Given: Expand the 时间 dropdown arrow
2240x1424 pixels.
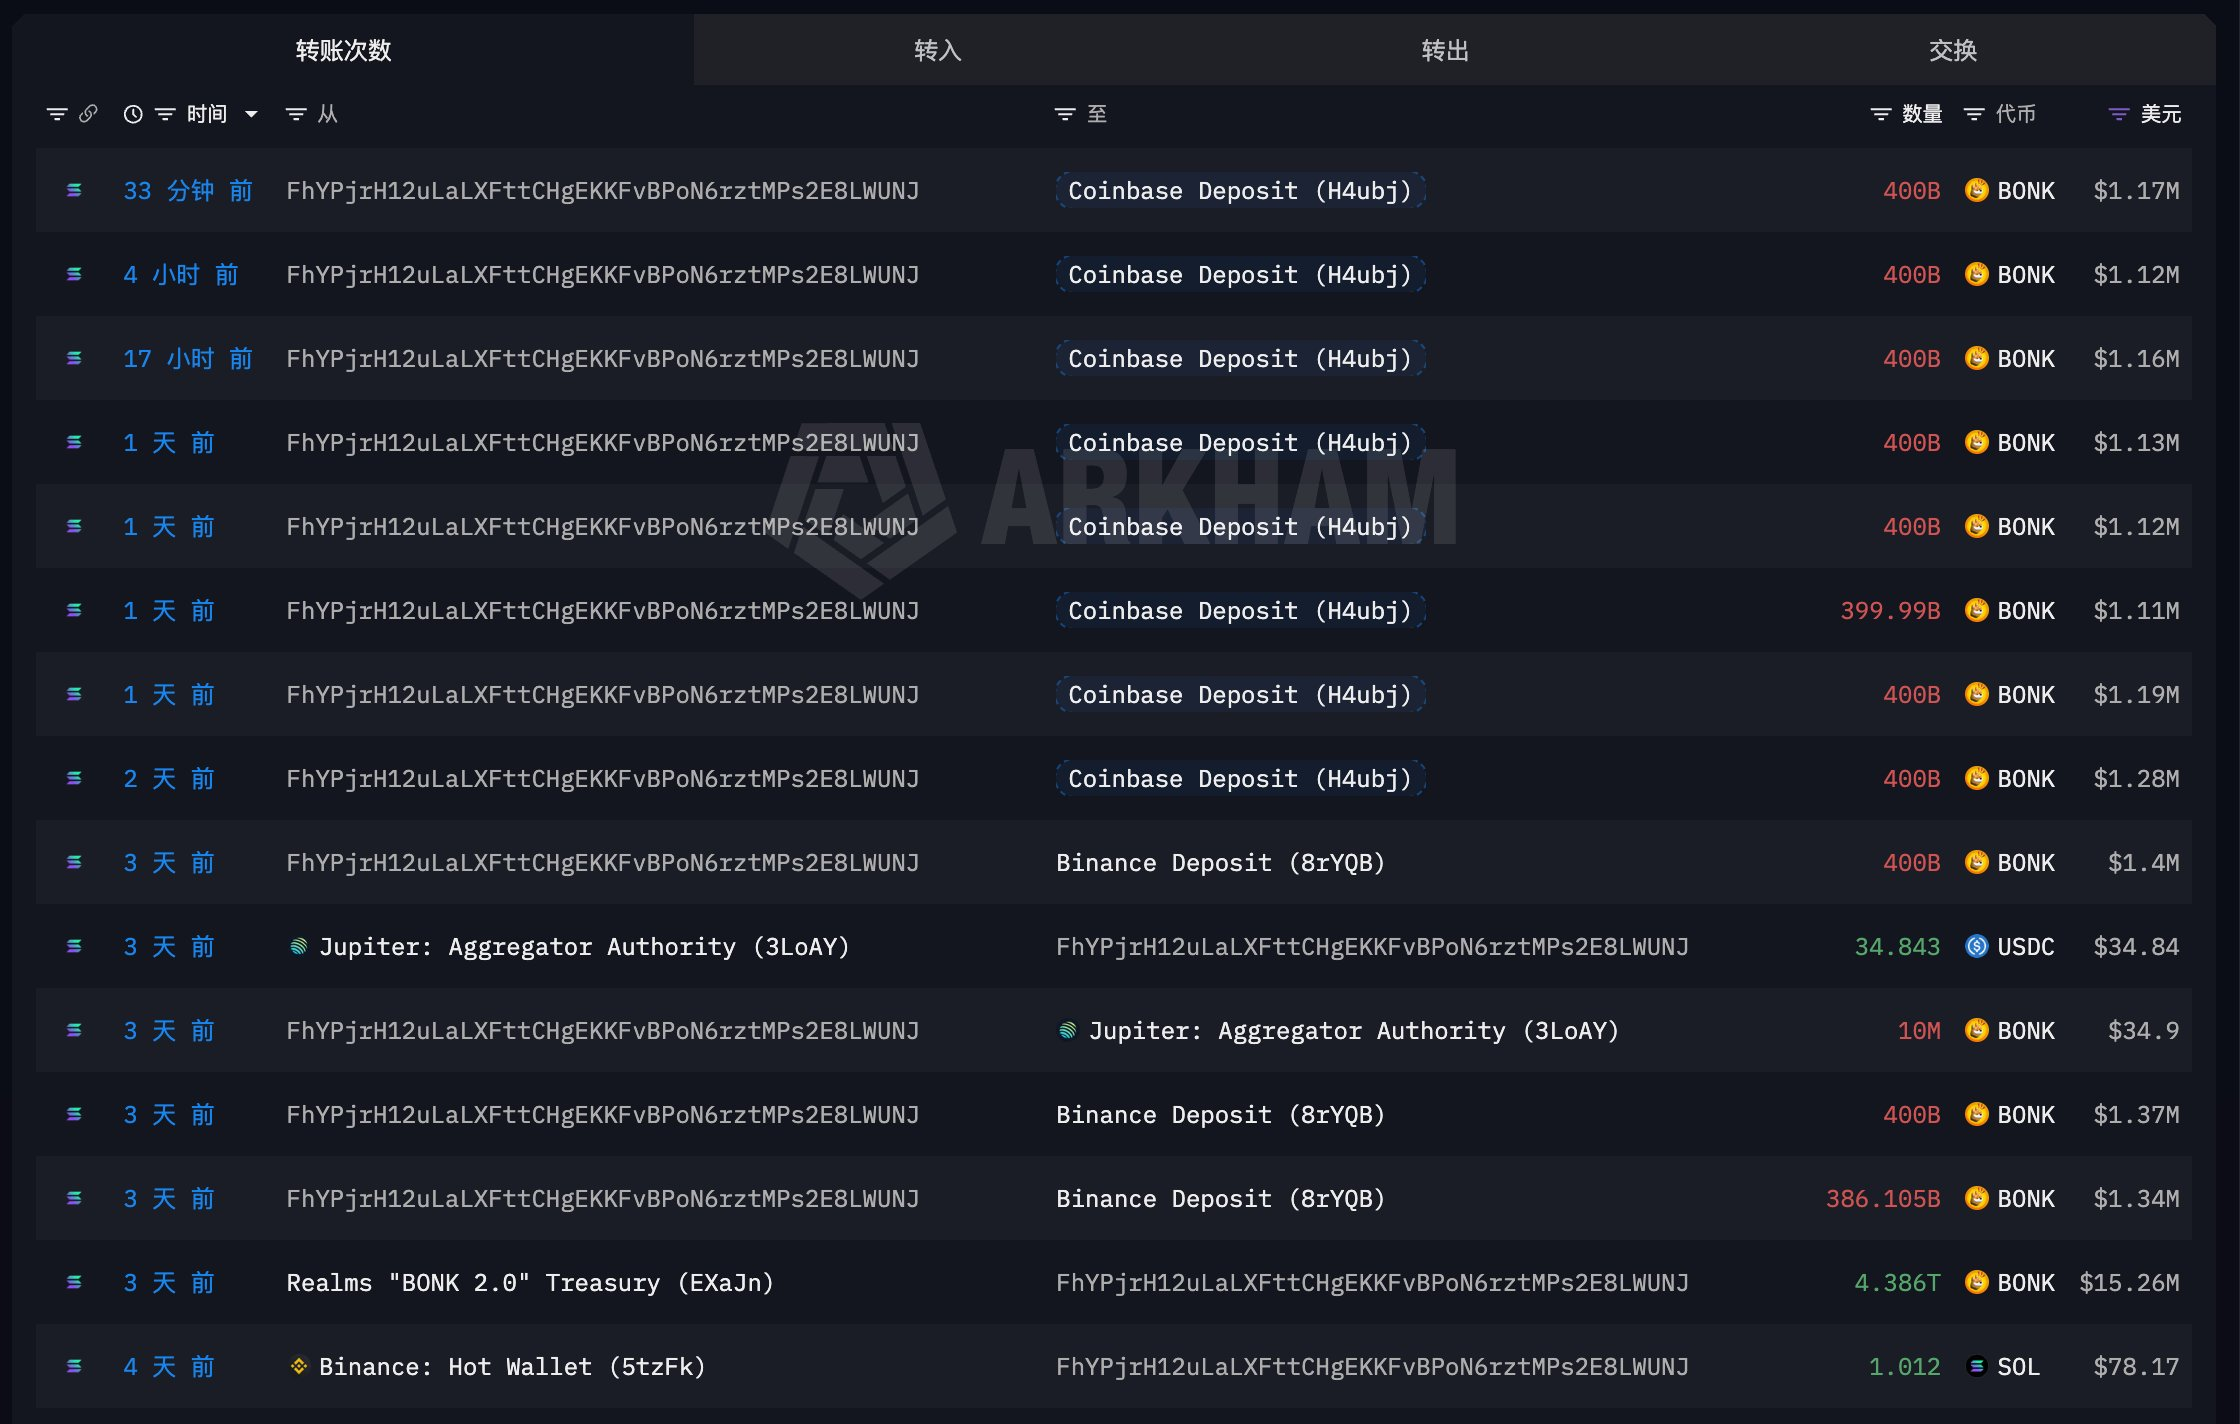Looking at the screenshot, I should (251, 114).
